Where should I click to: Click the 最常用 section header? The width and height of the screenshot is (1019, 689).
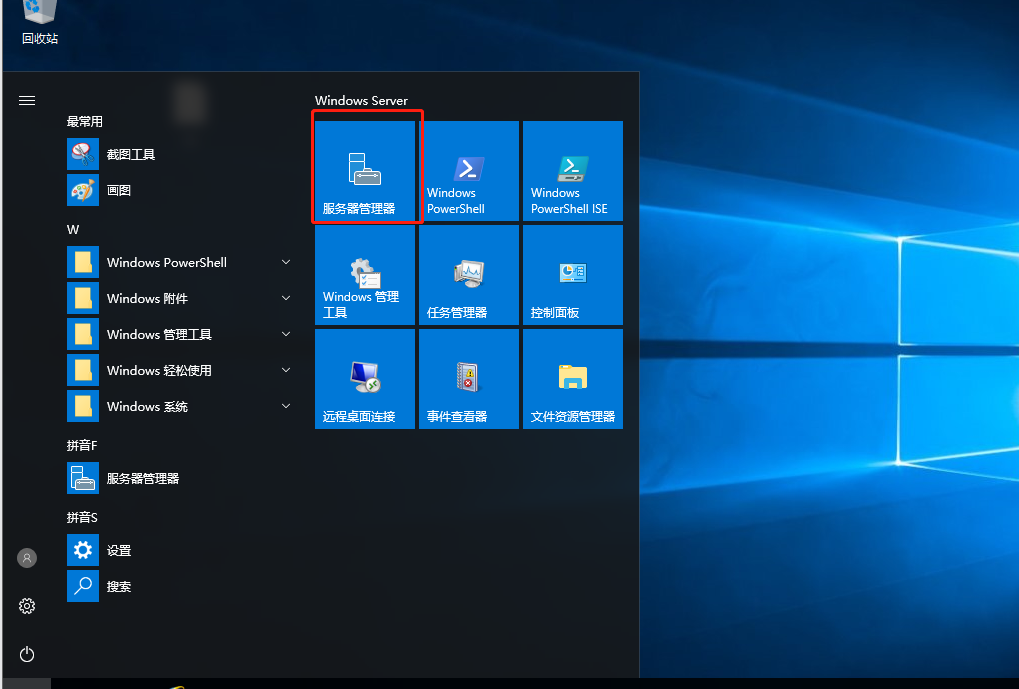pyautogui.click(x=84, y=122)
